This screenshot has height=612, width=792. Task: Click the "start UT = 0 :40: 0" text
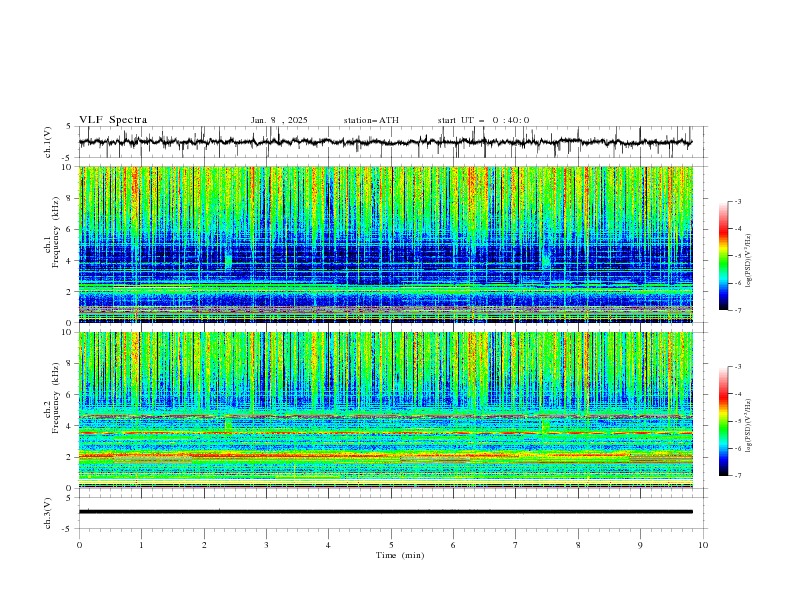click(x=483, y=120)
